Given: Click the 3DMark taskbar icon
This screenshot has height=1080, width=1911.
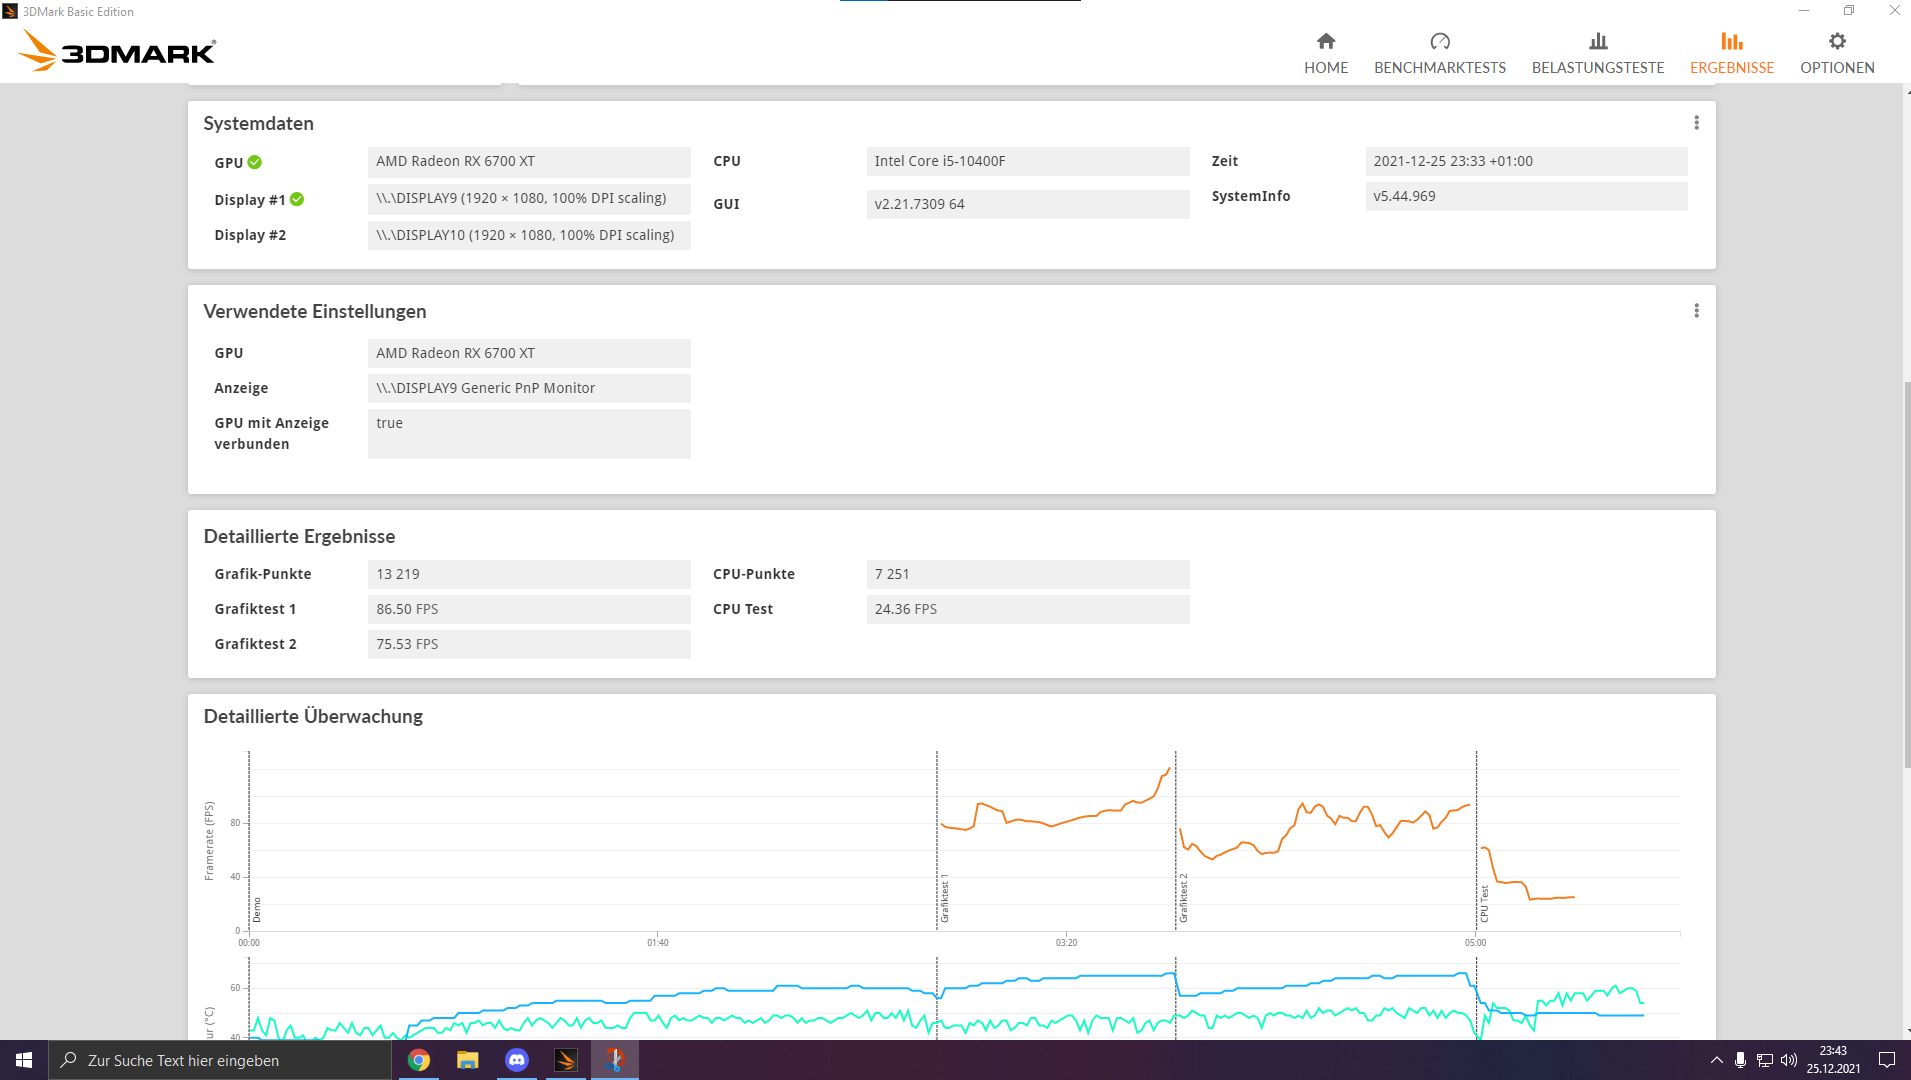Looking at the screenshot, I should pyautogui.click(x=566, y=1060).
